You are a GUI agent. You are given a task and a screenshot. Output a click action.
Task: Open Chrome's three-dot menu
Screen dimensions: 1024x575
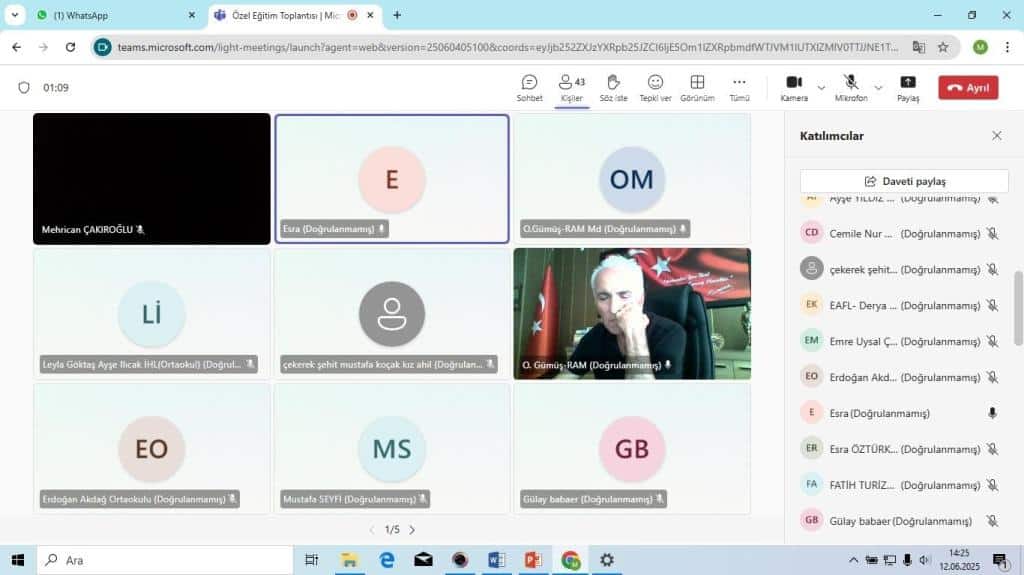point(1007,47)
